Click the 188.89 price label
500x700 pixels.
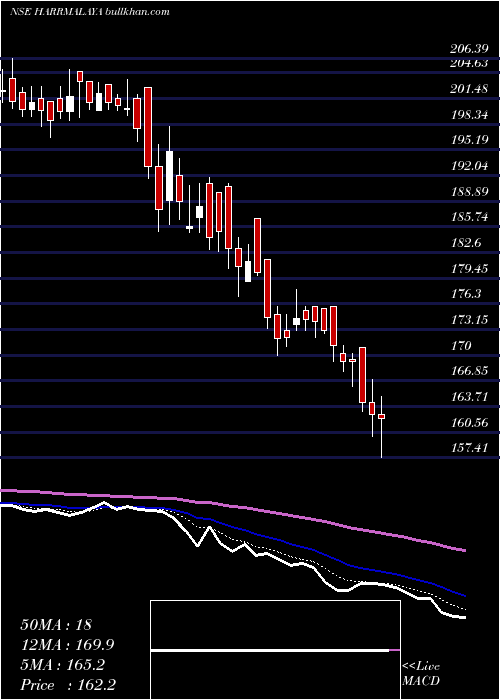(x=468, y=192)
